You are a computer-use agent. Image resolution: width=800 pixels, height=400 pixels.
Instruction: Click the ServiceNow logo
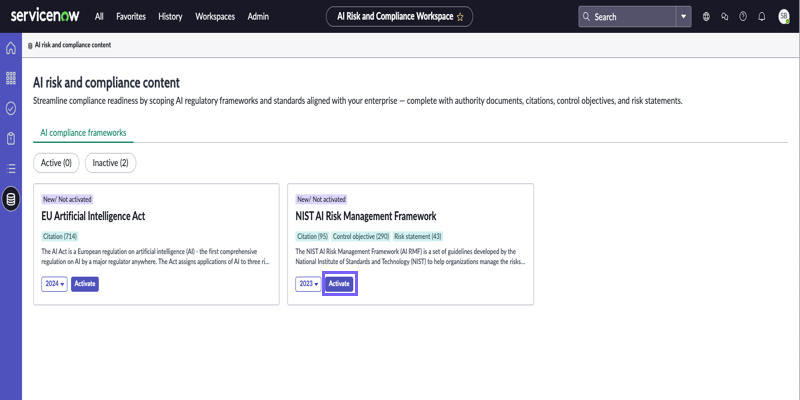pos(45,16)
